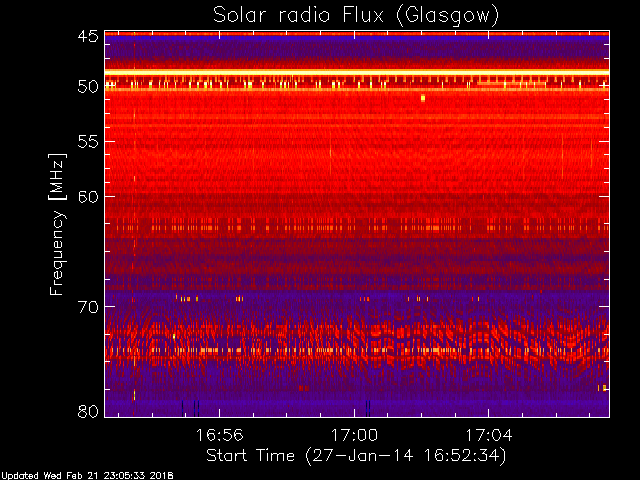
Task: Click the 'Updated Wed Feb 21 23:05:33 2018' timestamp
Action: pos(87,476)
